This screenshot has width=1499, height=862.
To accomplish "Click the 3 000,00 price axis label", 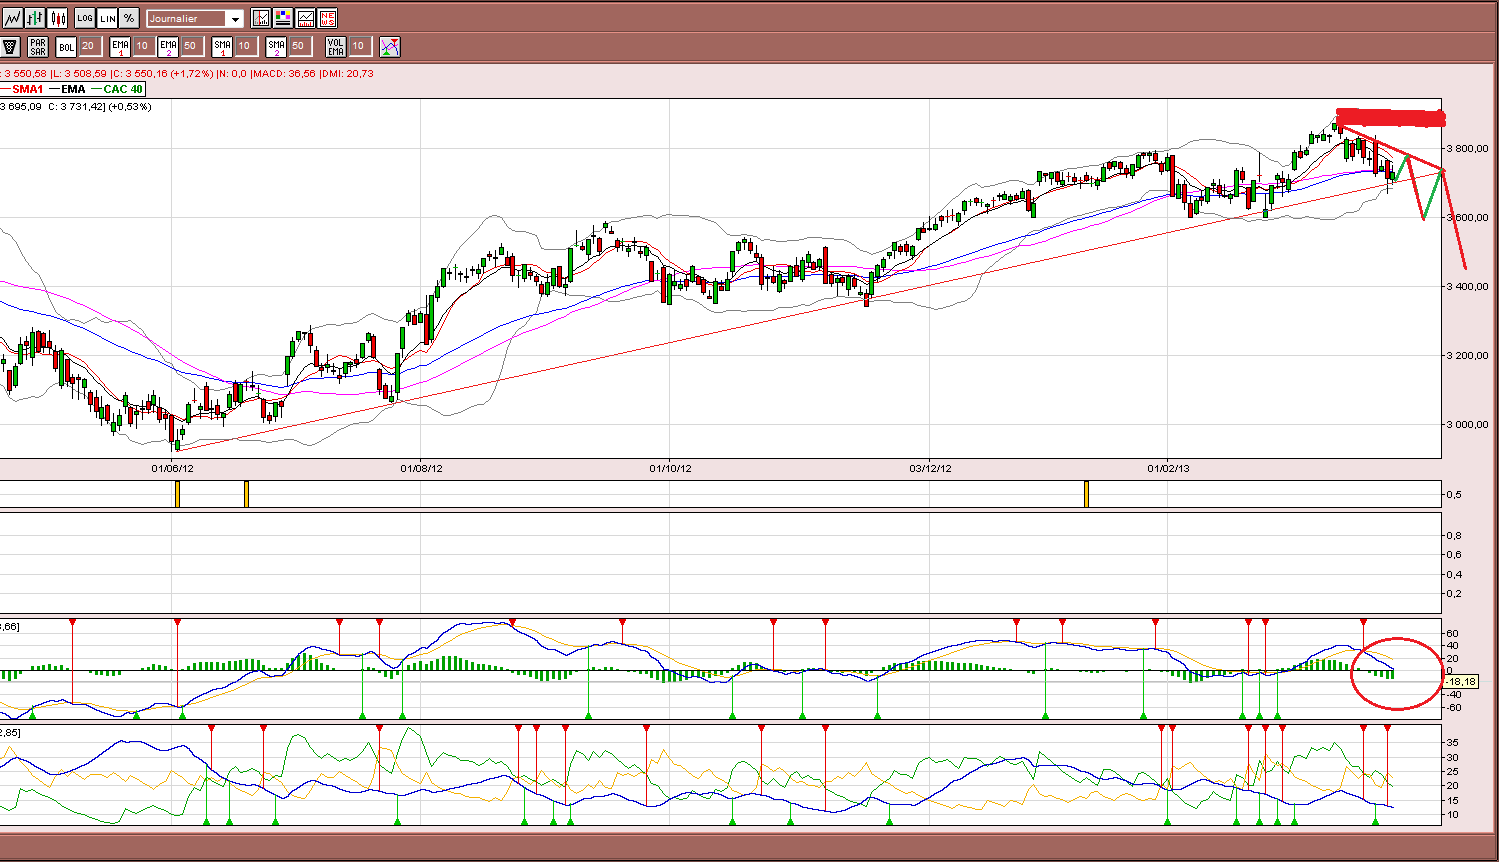I will (x=1468, y=424).
